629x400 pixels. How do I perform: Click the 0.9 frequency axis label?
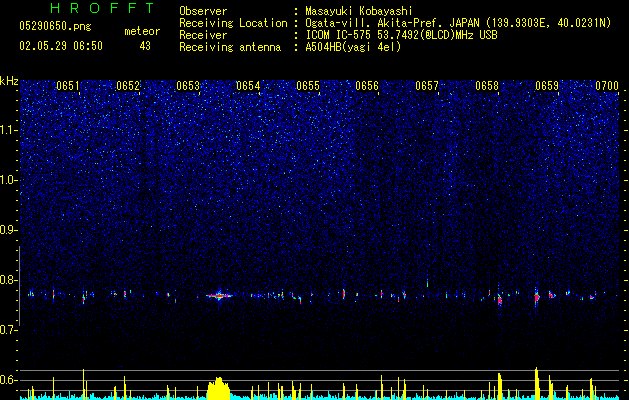pyautogui.click(x=9, y=230)
